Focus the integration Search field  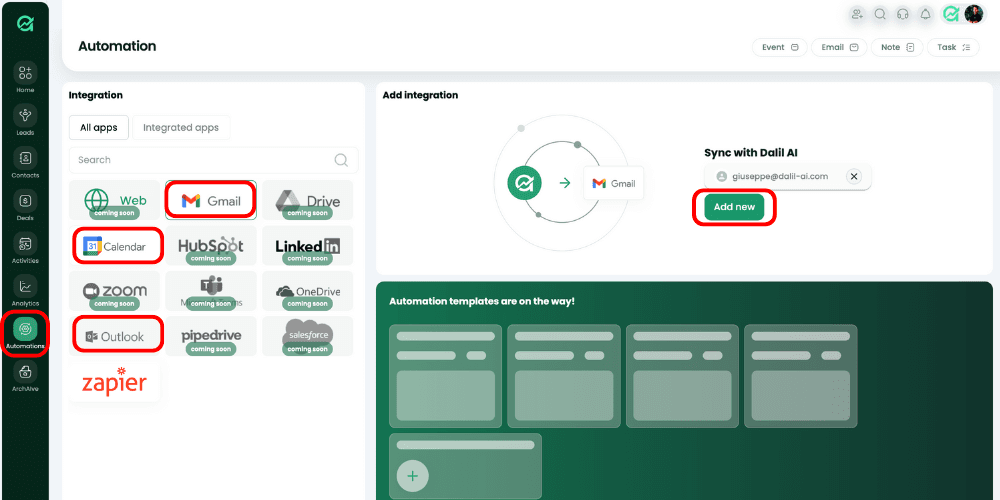click(x=214, y=160)
